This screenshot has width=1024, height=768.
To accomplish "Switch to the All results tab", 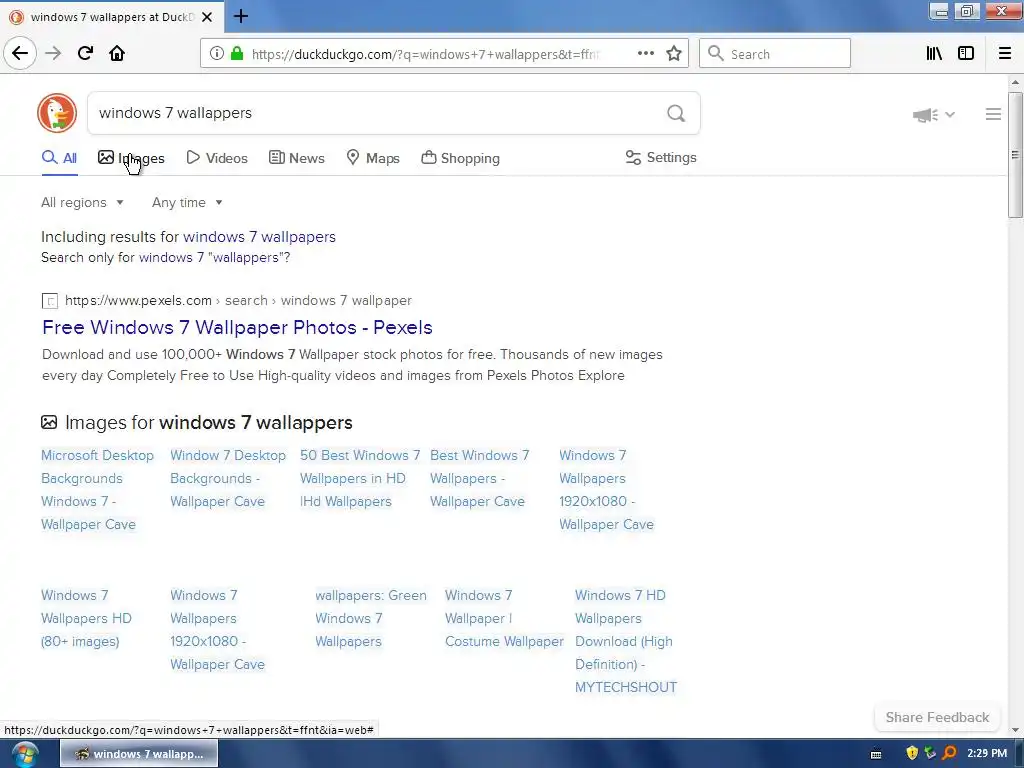I will pyautogui.click(x=59, y=158).
